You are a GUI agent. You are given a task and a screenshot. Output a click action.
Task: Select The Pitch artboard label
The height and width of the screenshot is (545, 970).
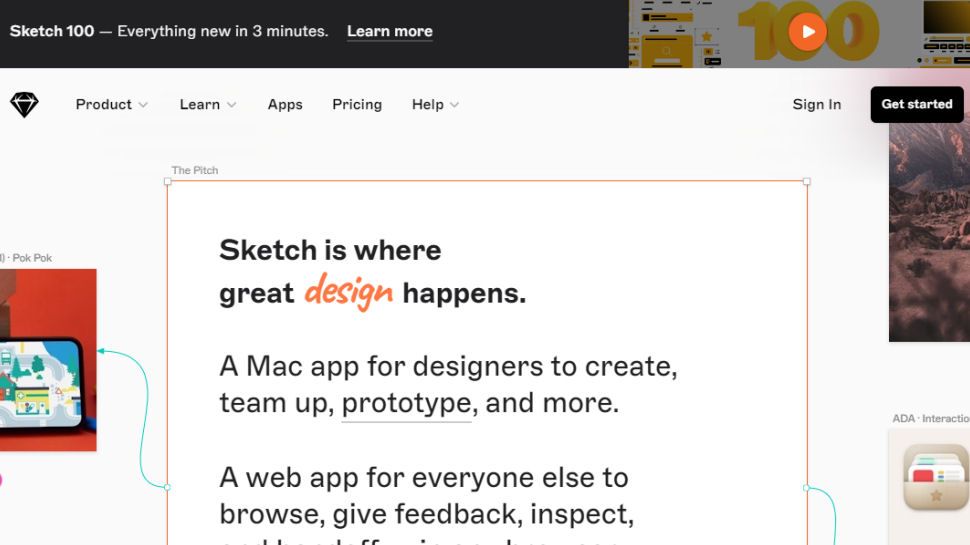(x=194, y=170)
